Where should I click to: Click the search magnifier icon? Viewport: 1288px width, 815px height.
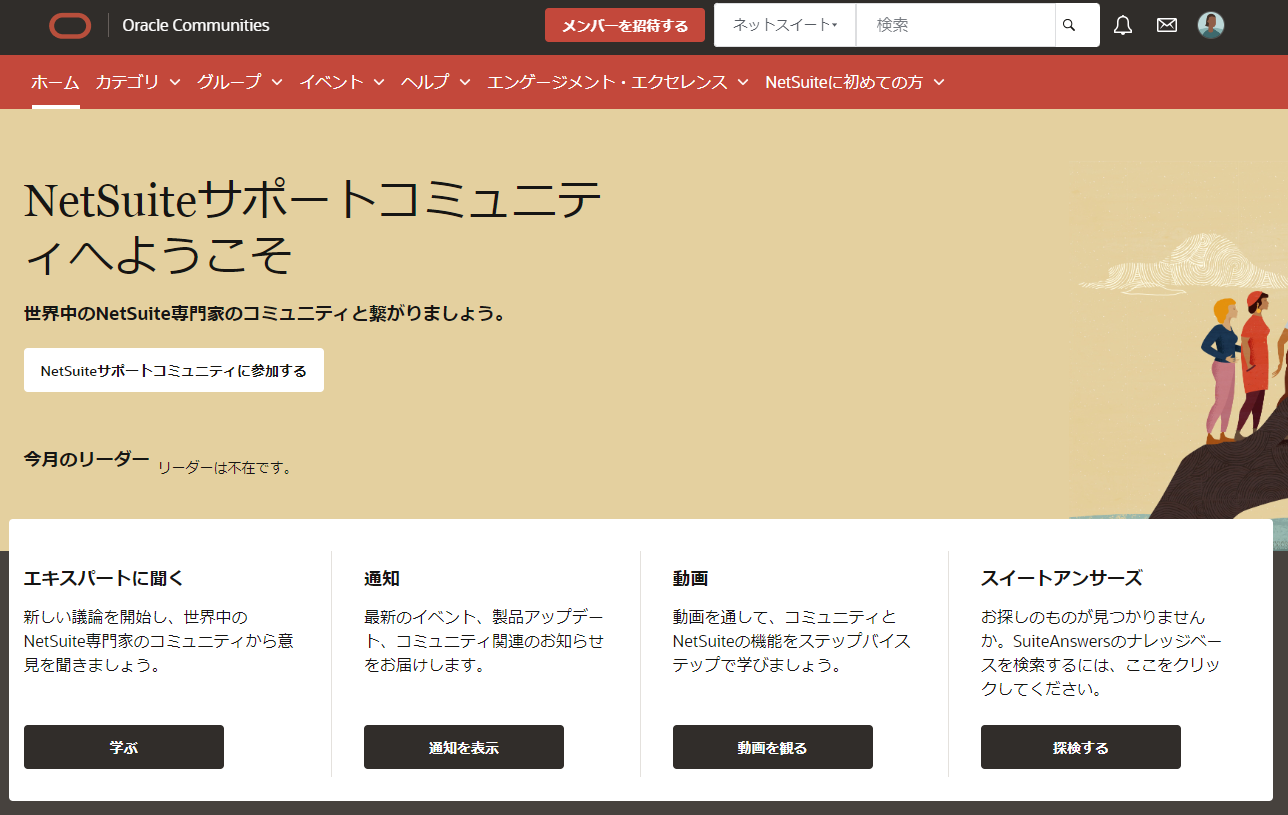1069,25
